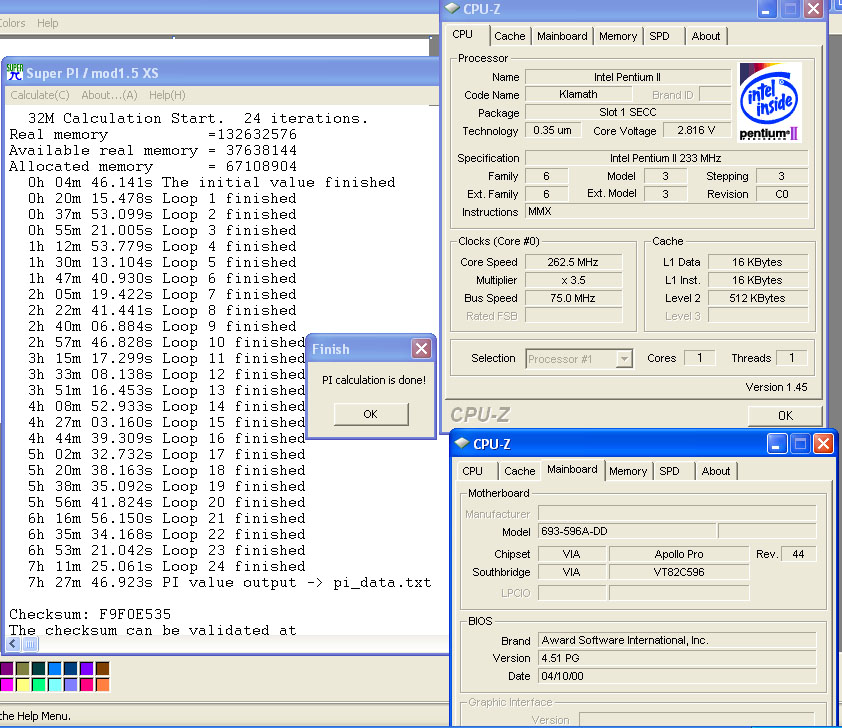Click the Core Voltage value 2.816 V

[x=696, y=130]
